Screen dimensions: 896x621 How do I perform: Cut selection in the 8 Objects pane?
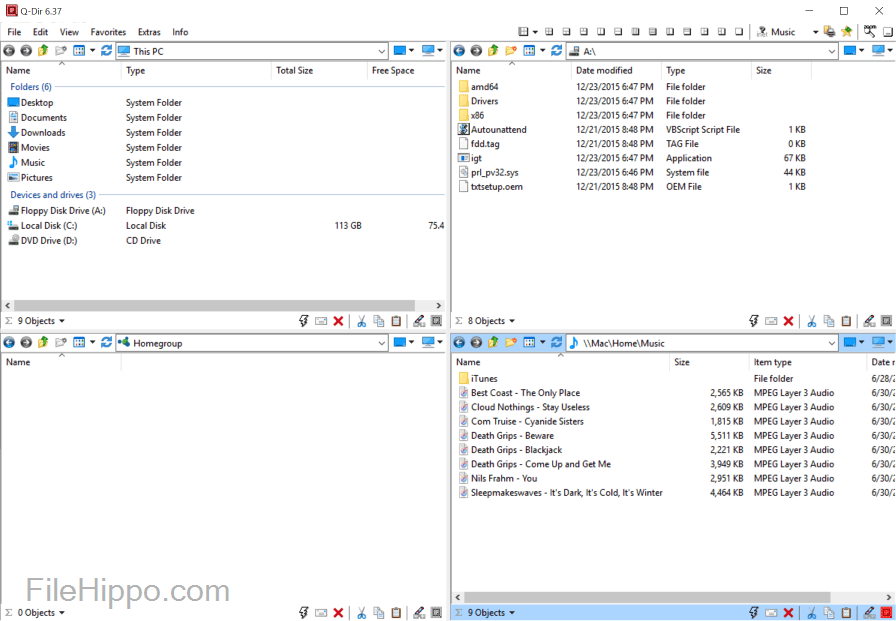(811, 321)
